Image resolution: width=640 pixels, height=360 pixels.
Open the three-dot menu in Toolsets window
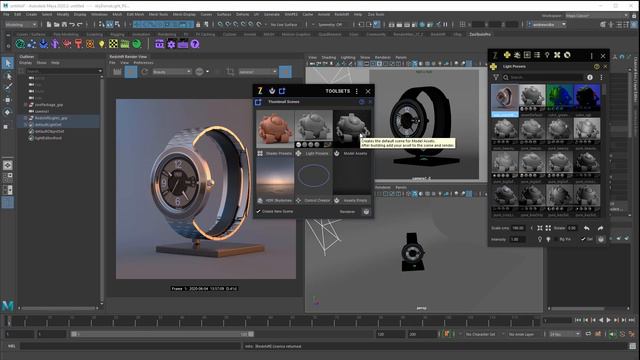coord(357,91)
